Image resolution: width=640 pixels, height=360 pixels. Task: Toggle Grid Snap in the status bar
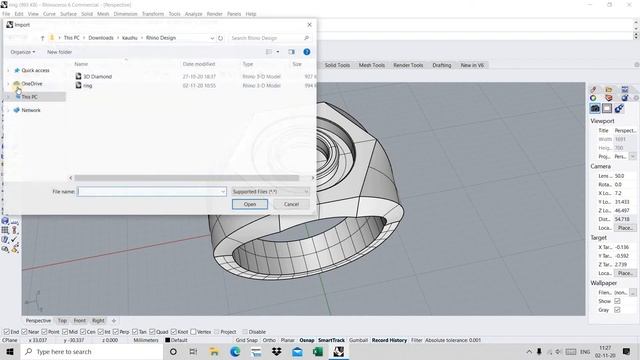(x=247, y=340)
